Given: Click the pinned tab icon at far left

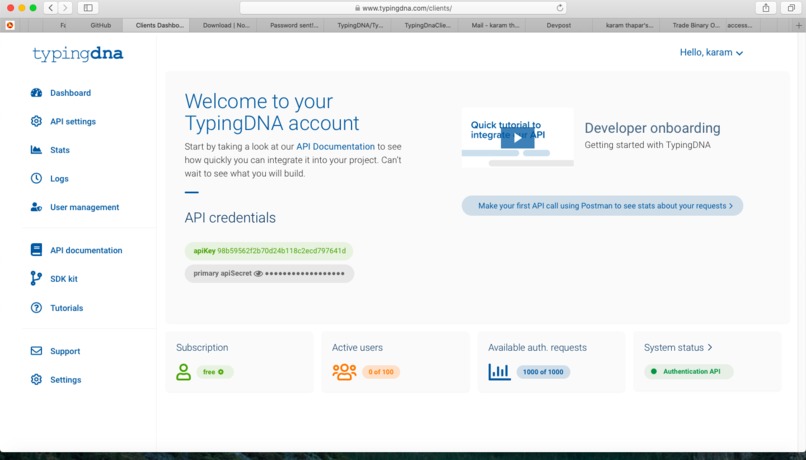Looking at the screenshot, I should coord(10,25).
